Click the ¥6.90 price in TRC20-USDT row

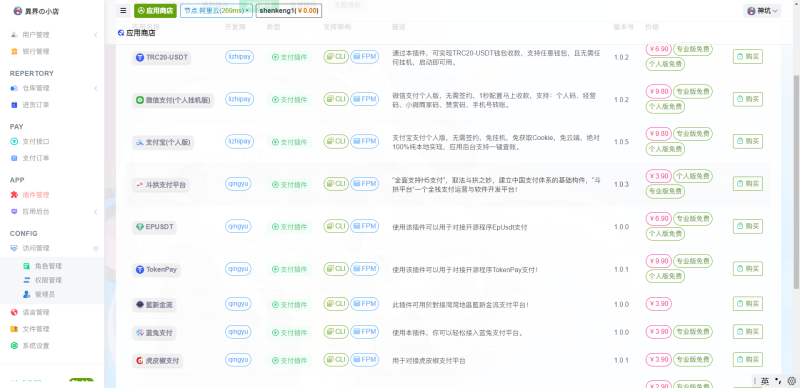pyautogui.click(x=658, y=49)
